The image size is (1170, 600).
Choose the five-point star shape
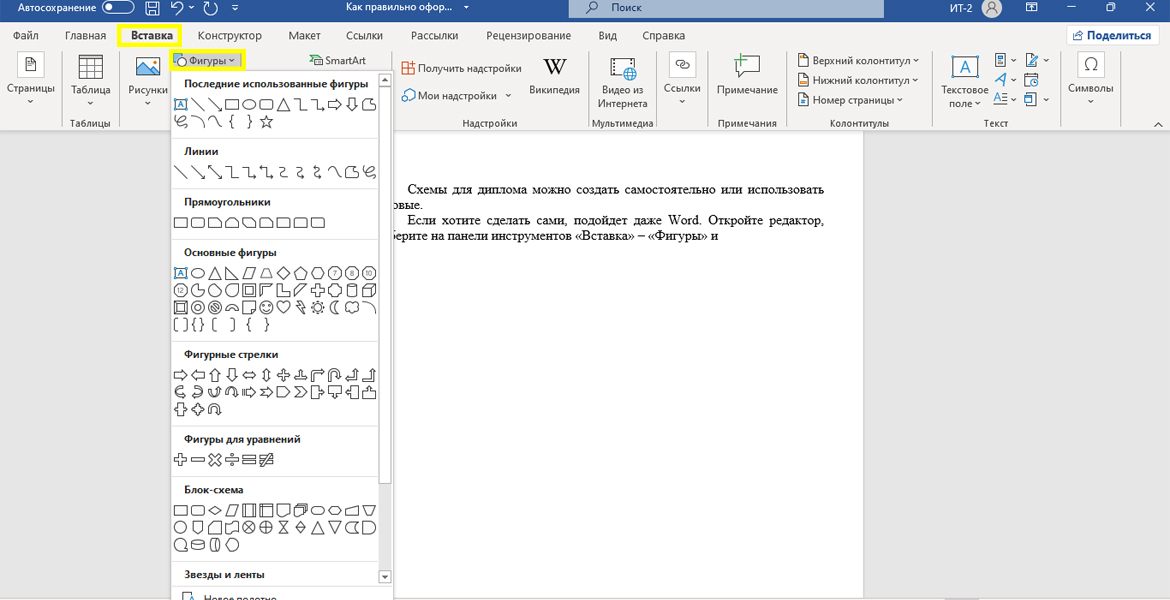point(266,122)
